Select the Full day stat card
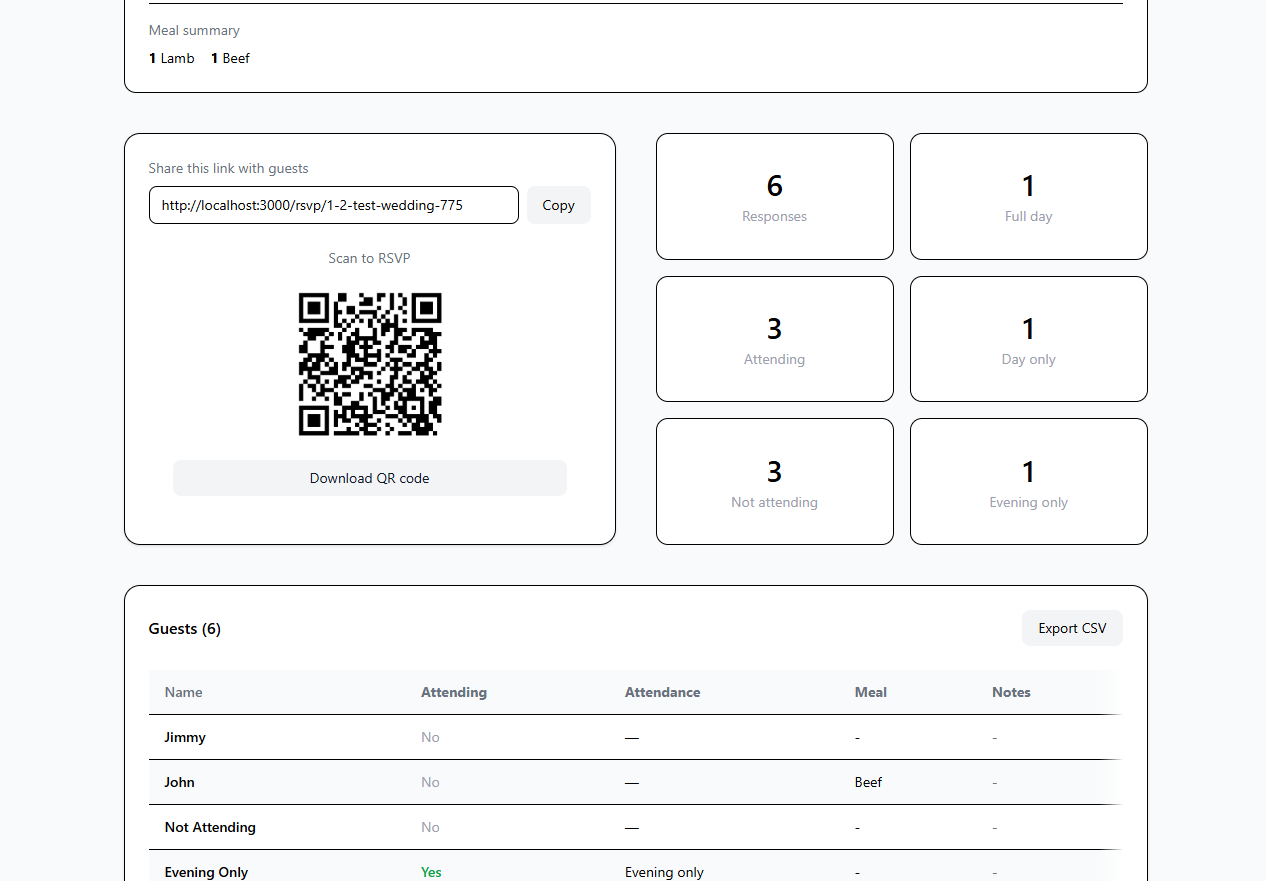Image resolution: width=1266 pixels, height=881 pixels. (1028, 196)
